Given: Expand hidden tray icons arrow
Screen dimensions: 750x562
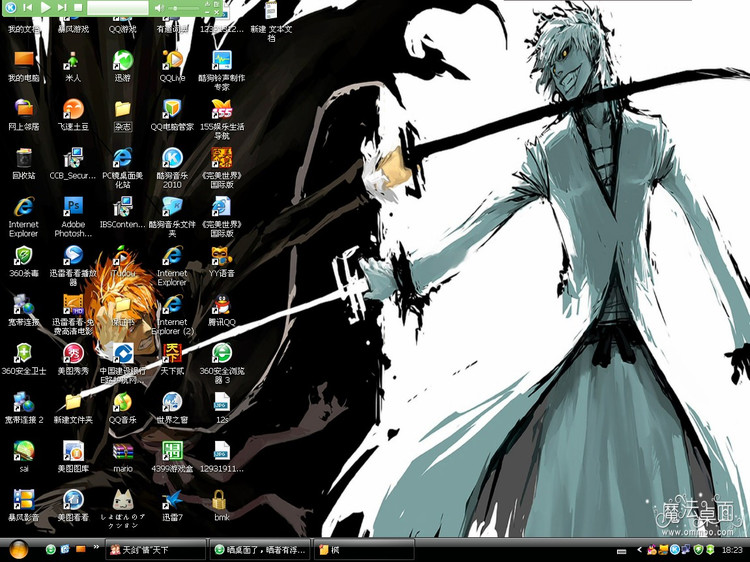Looking at the screenshot, I should [x=640, y=550].
